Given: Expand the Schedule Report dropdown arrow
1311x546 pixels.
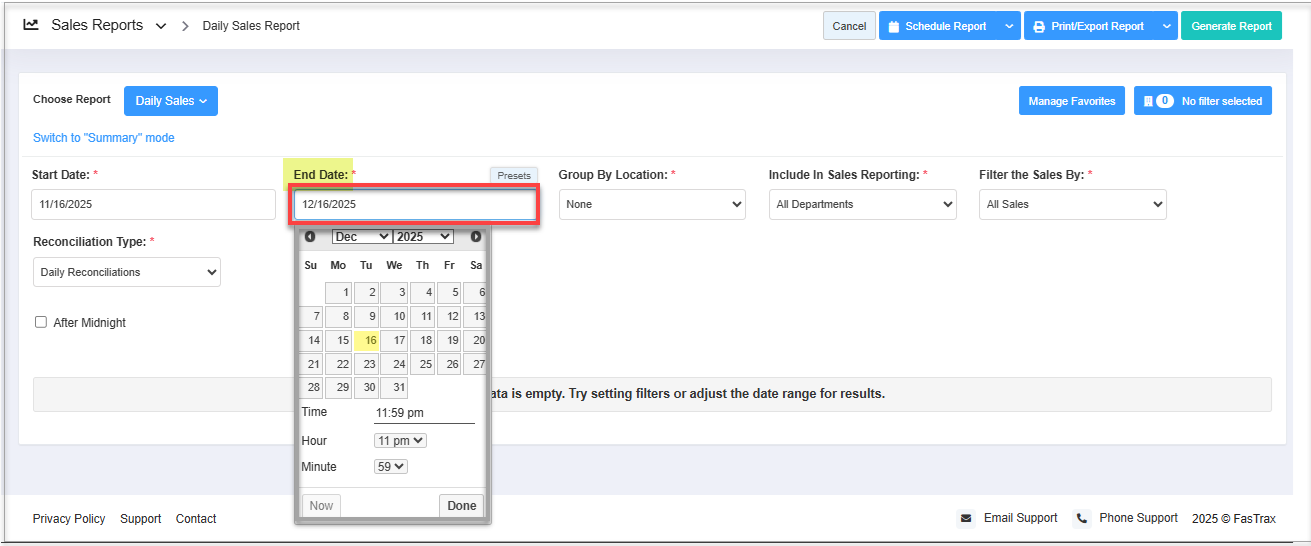Looking at the screenshot, I should [x=1008, y=26].
